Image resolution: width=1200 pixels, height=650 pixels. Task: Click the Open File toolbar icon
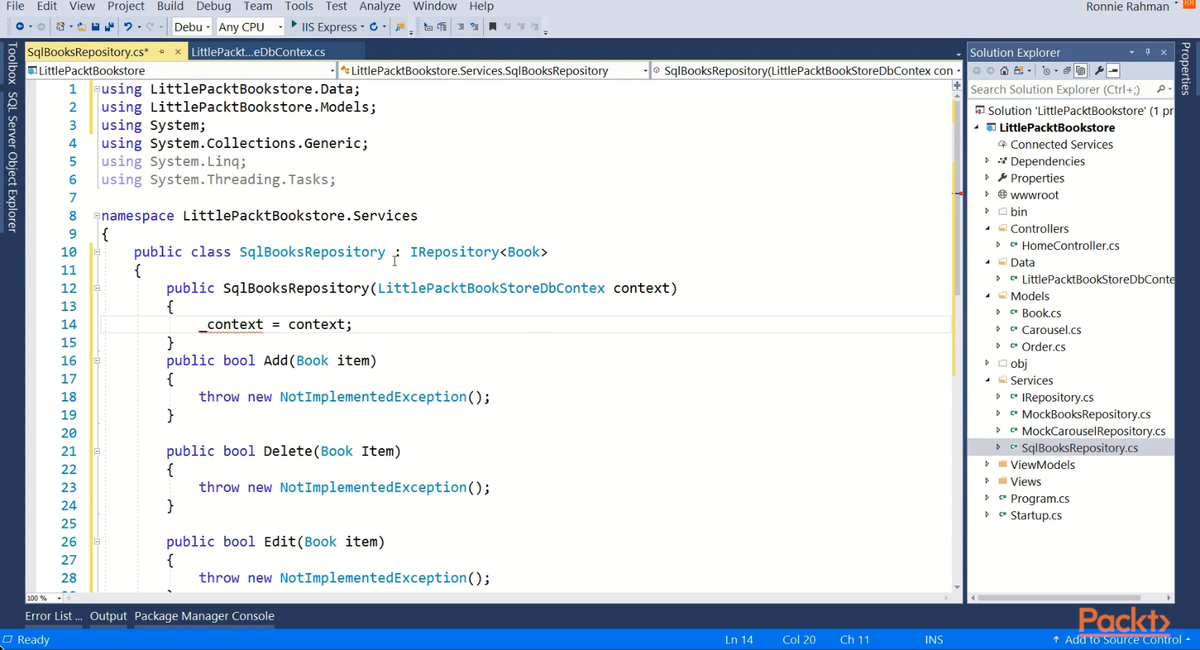pos(82,26)
